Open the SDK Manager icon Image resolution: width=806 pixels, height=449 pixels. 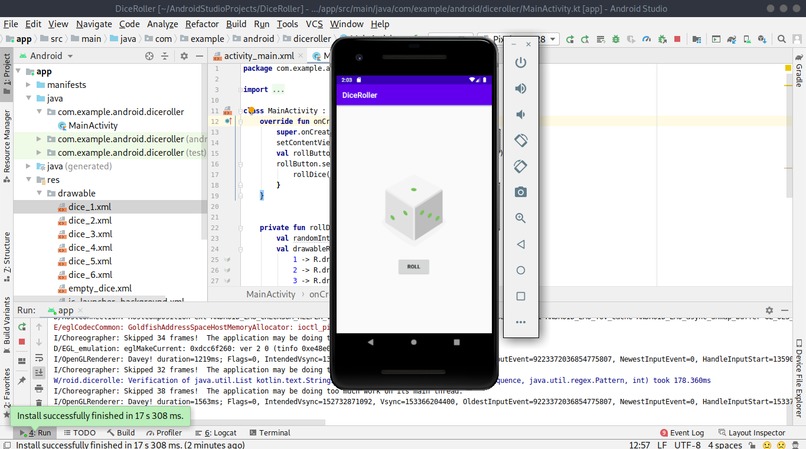tap(762, 39)
